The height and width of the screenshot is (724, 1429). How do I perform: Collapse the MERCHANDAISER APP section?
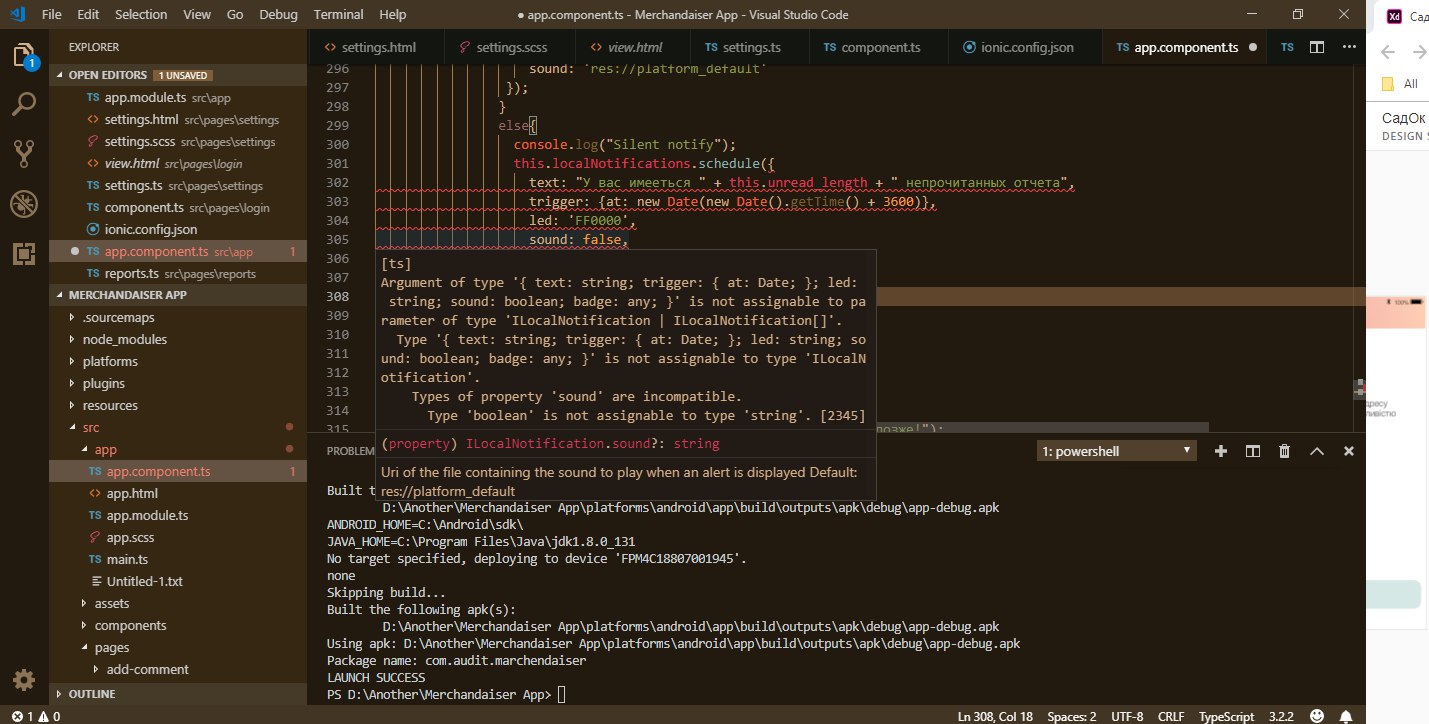(178, 295)
